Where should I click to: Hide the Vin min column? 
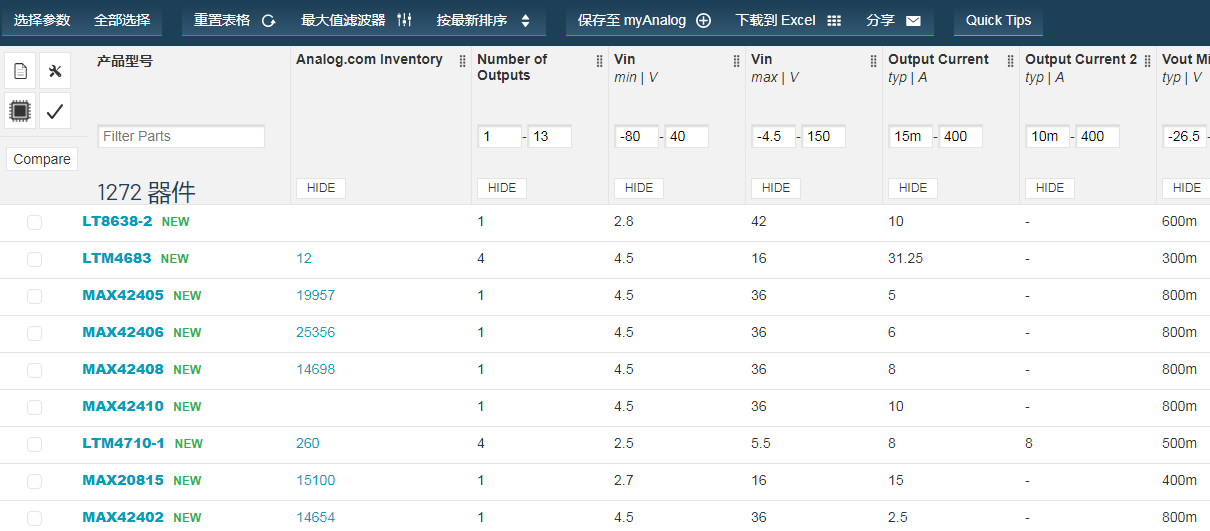pyautogui.click(x=639, y=188)
